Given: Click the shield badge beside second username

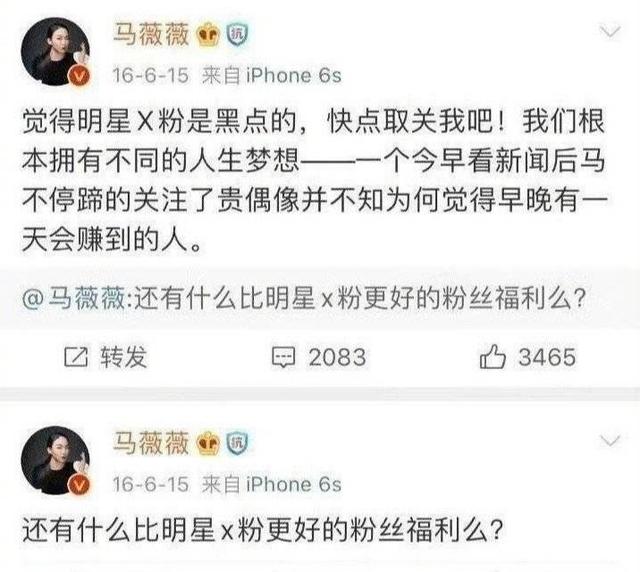Looking at the screenshot, I should point(237,443).
